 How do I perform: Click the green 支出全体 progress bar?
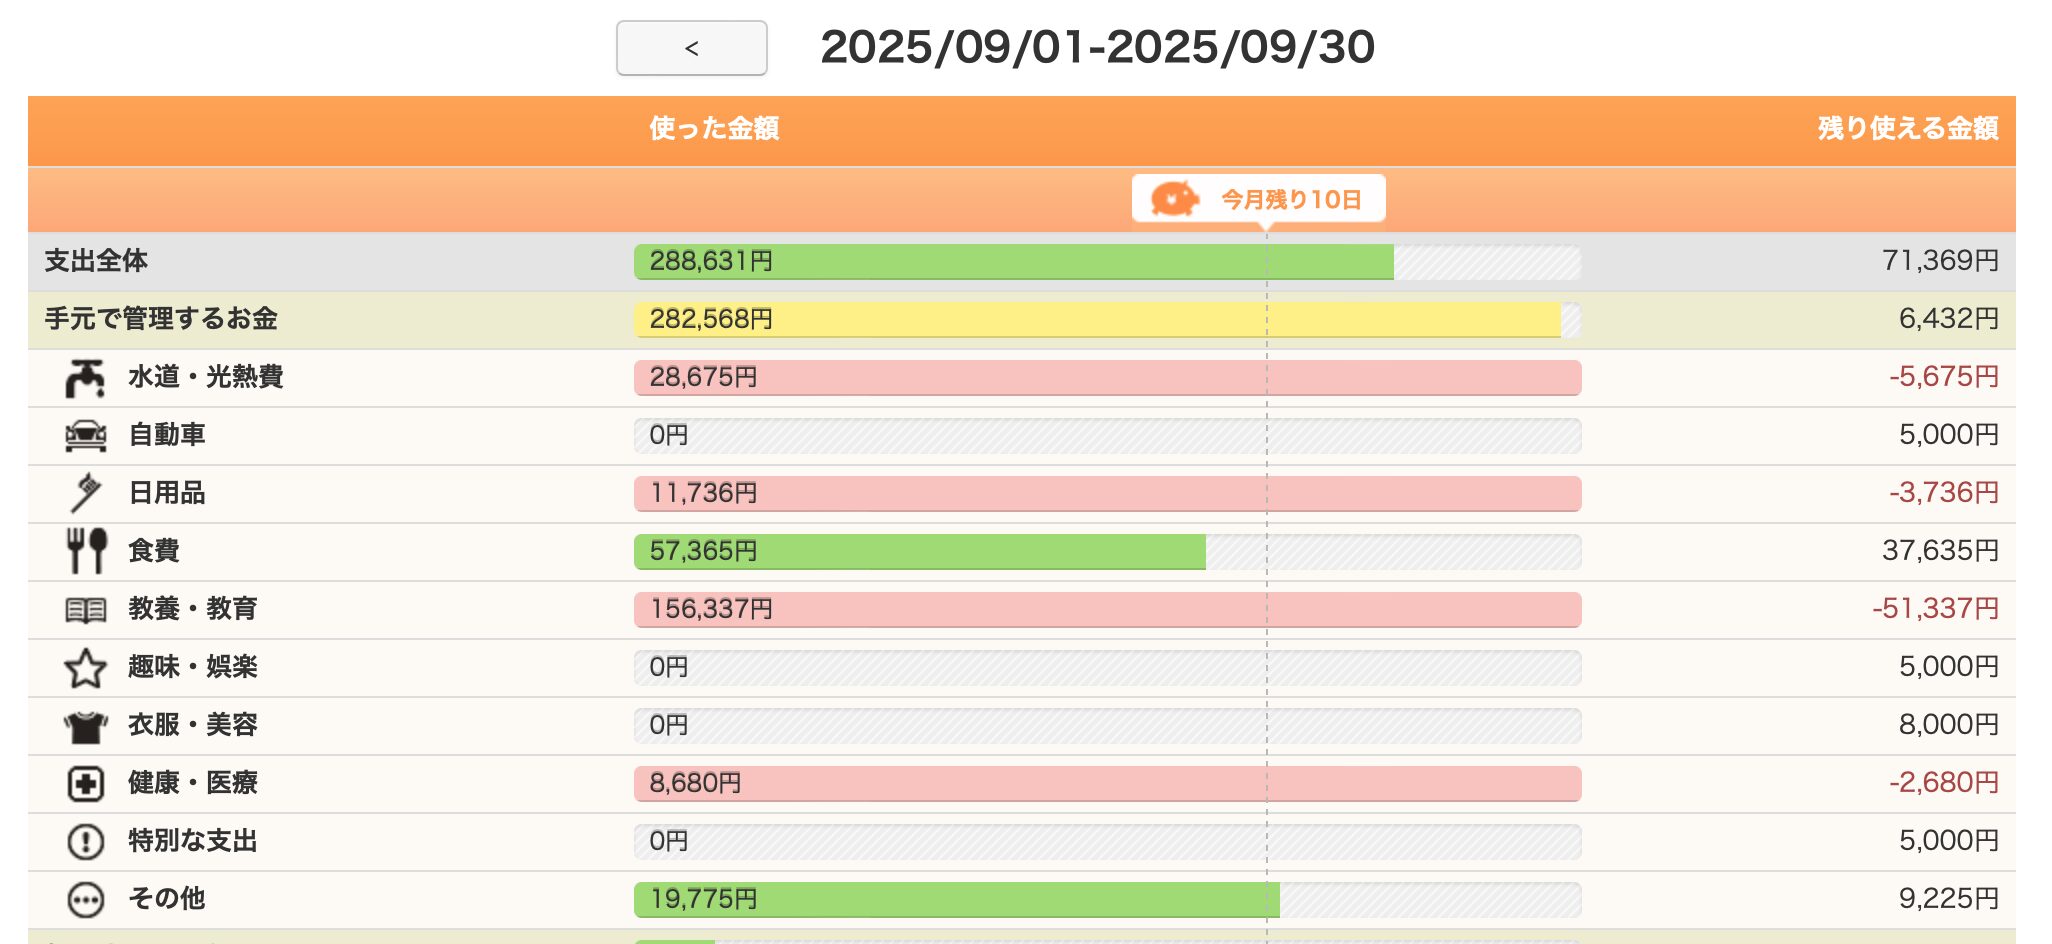tap(1013, 262)
